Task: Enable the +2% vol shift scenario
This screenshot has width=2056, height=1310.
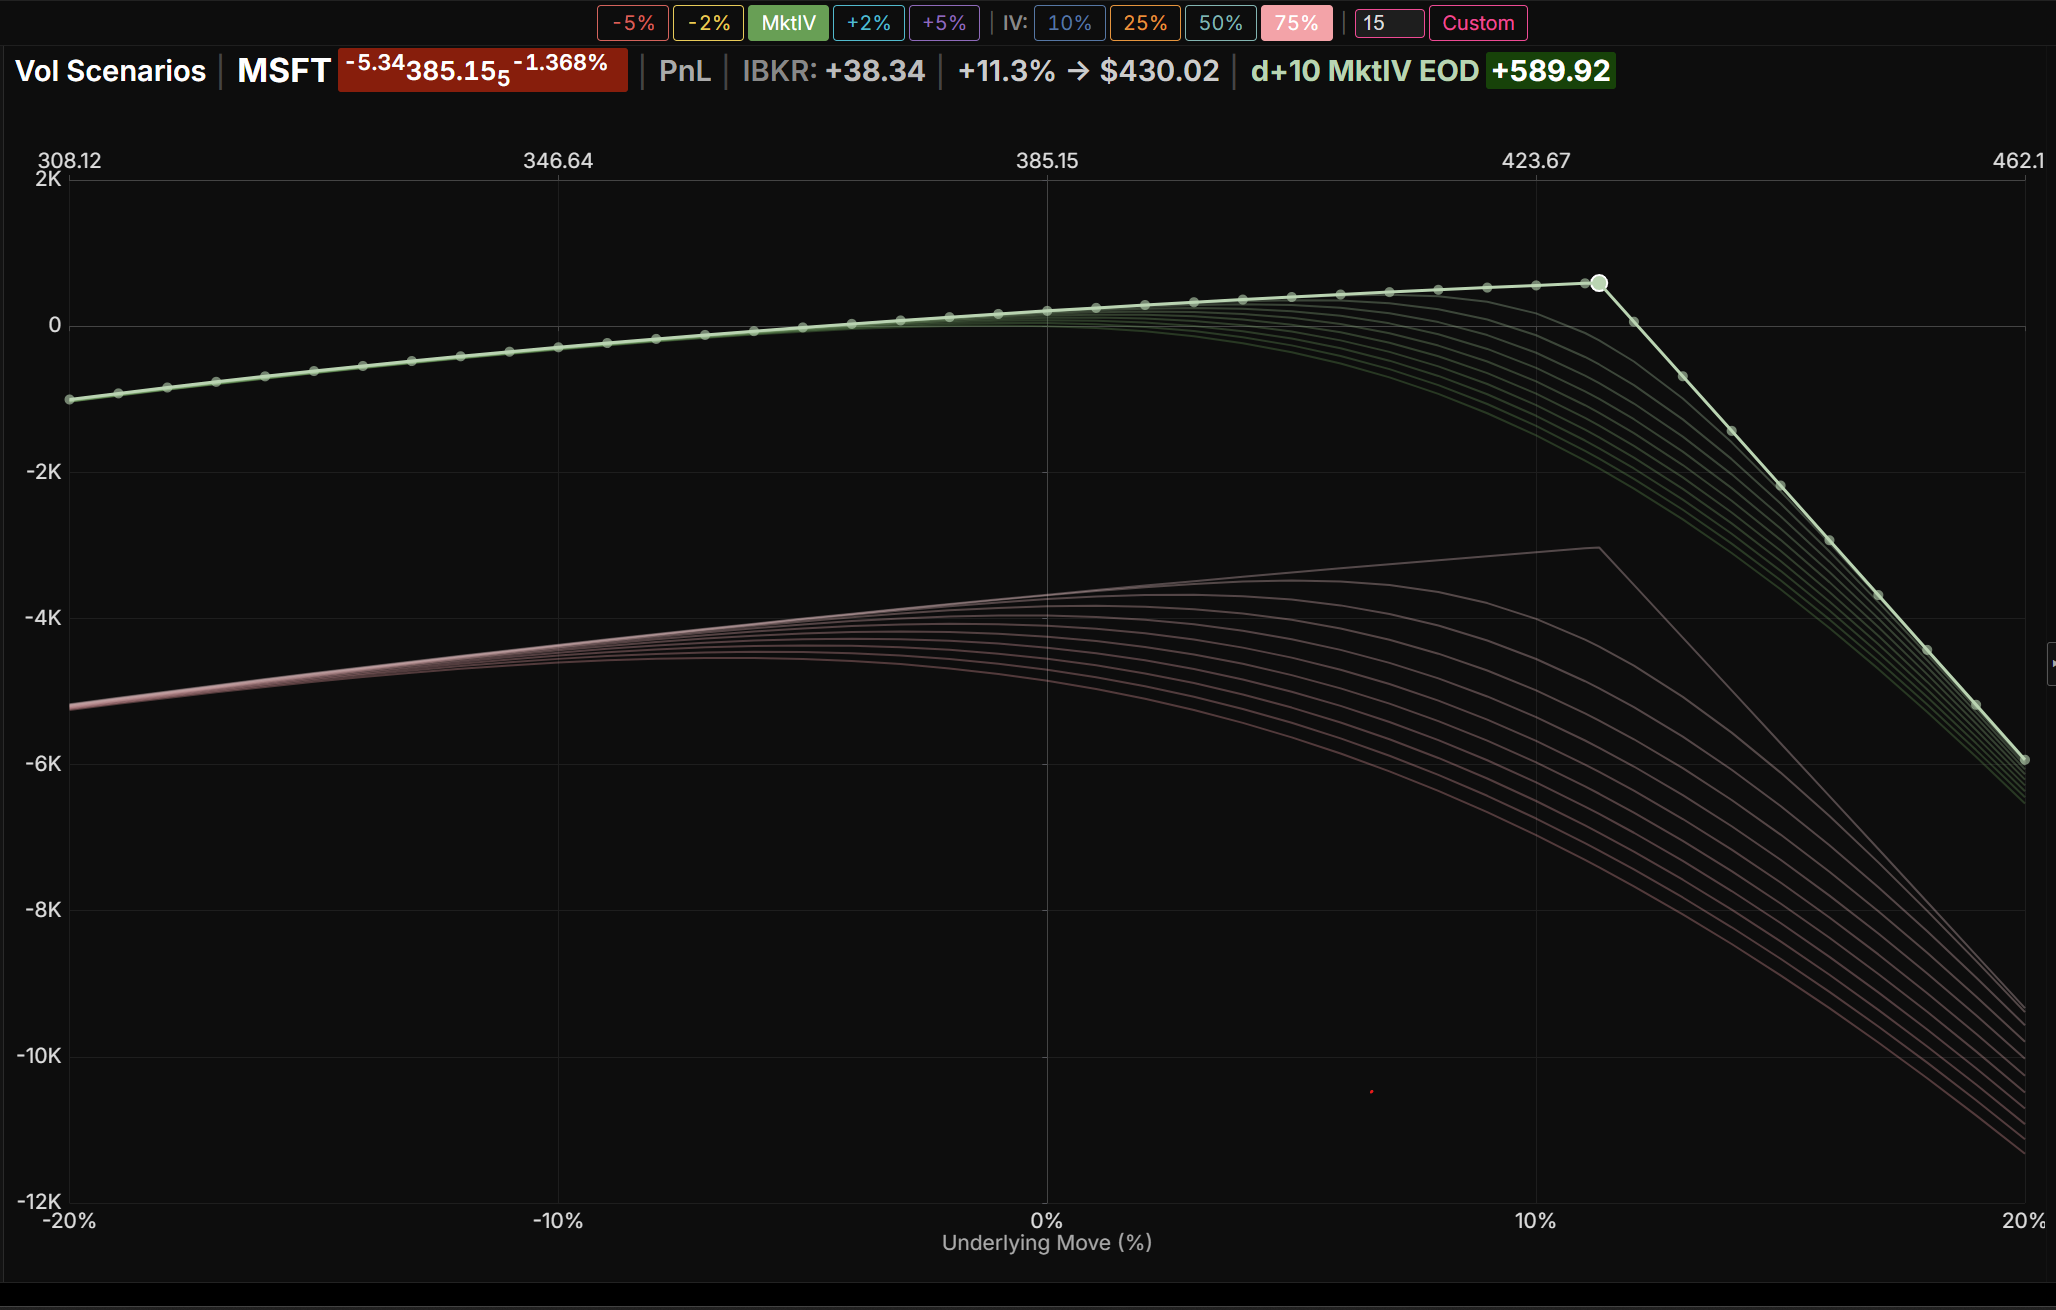Action: [x=868, y=23]
